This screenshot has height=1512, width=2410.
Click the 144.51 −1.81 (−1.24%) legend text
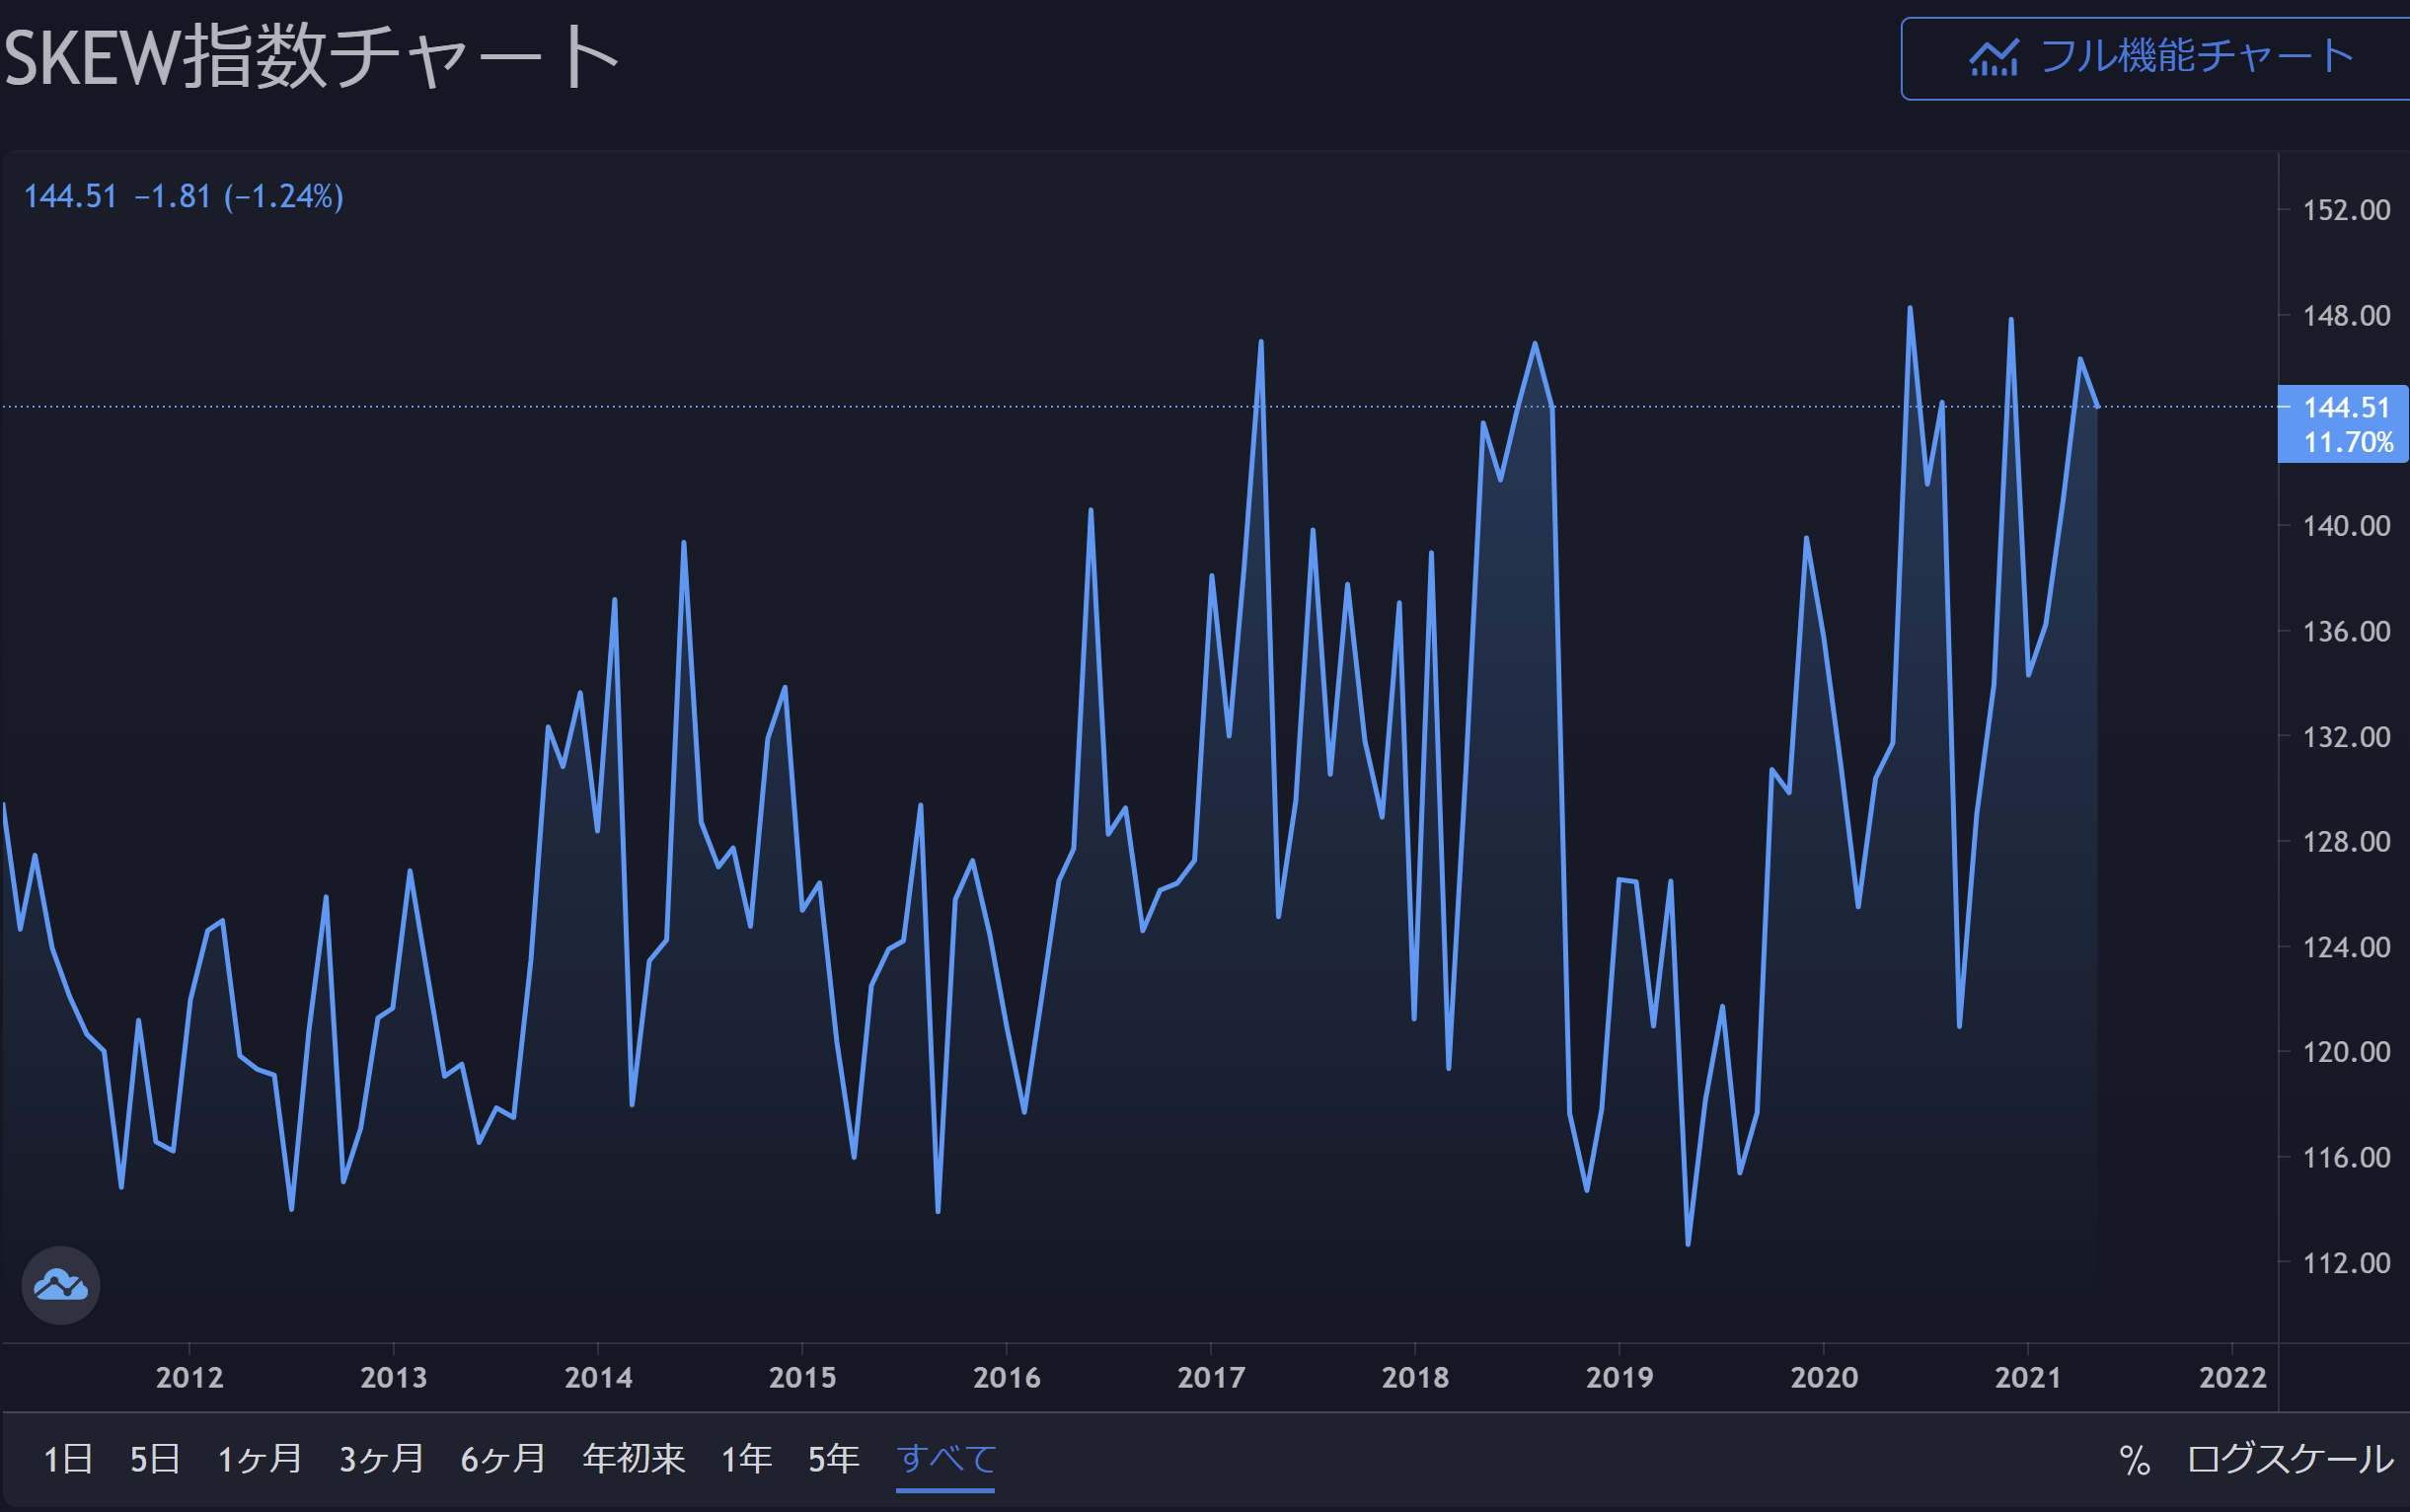(x=183, y=197)
